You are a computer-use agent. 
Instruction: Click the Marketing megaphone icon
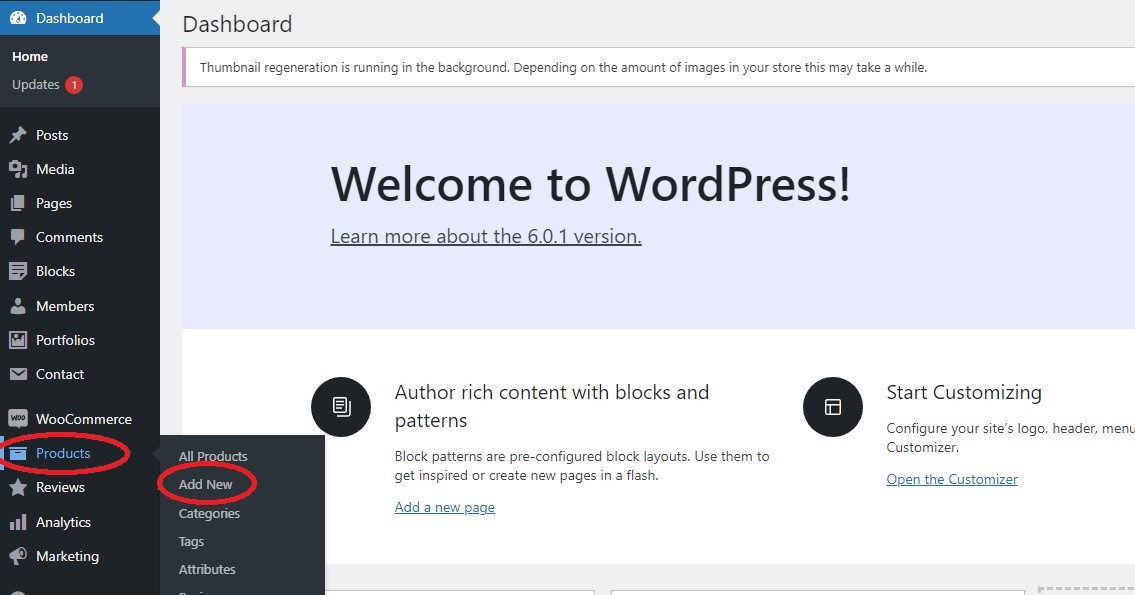pyautogui.click(x=18, y=557)
